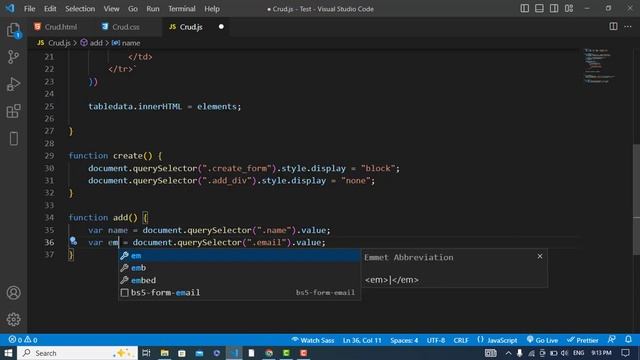Open Chrome from the taskbar
The height and width of the screenshot is (360, 640).
click(x=269, y=353)
